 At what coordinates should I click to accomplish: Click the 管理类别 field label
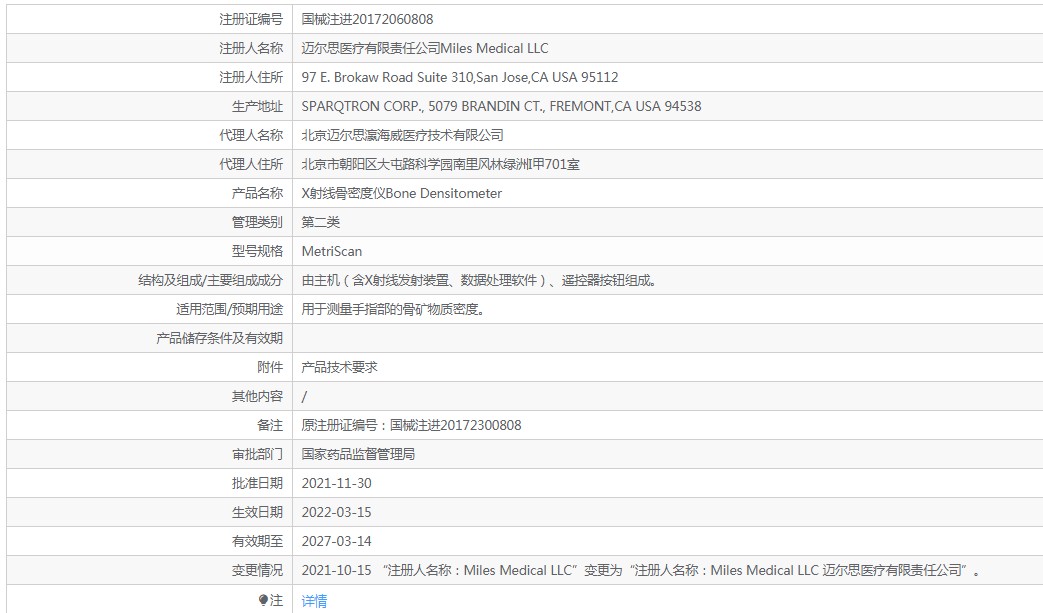257,222
